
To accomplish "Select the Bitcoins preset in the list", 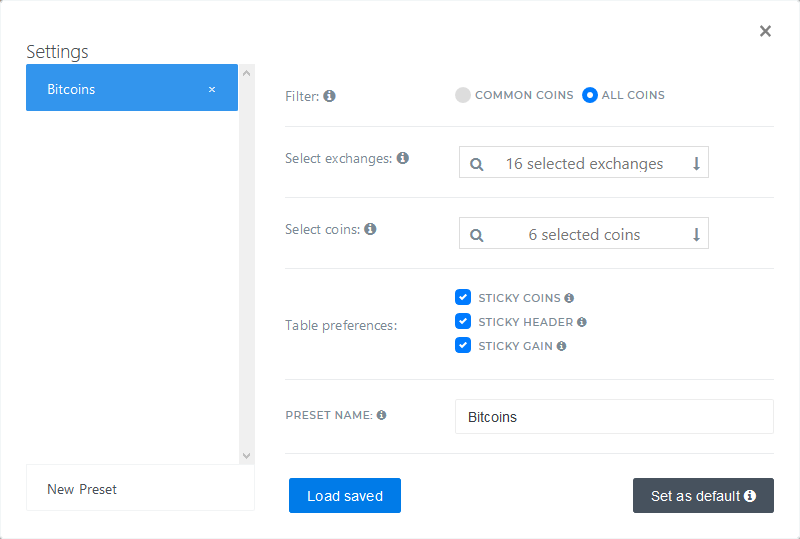I will point(132,87).
